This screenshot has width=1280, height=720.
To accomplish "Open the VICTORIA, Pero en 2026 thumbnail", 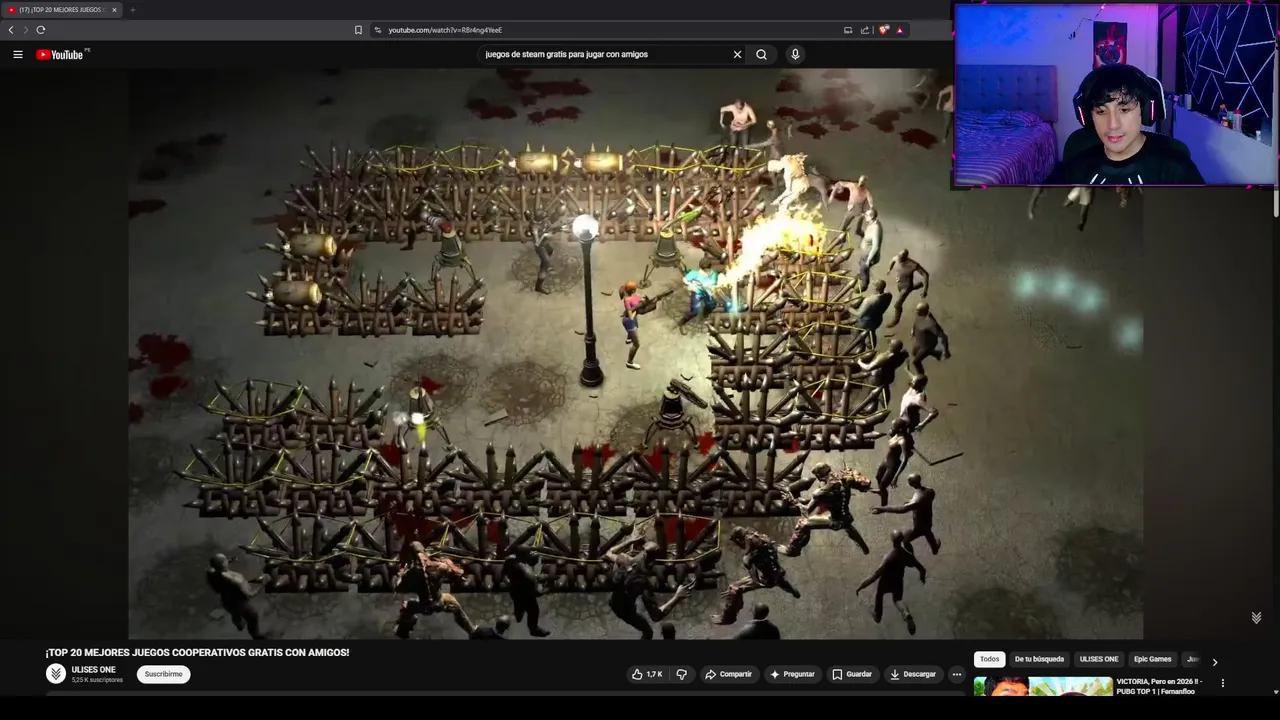I will pos(1043,687).
